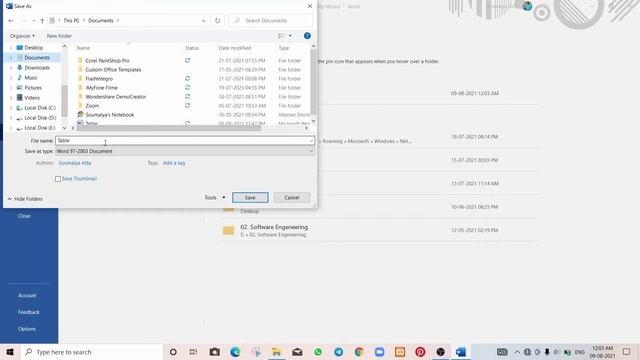Open the Tools dropdown
Viewport: 640px width, 360px height.
click(x=215, y=198)
